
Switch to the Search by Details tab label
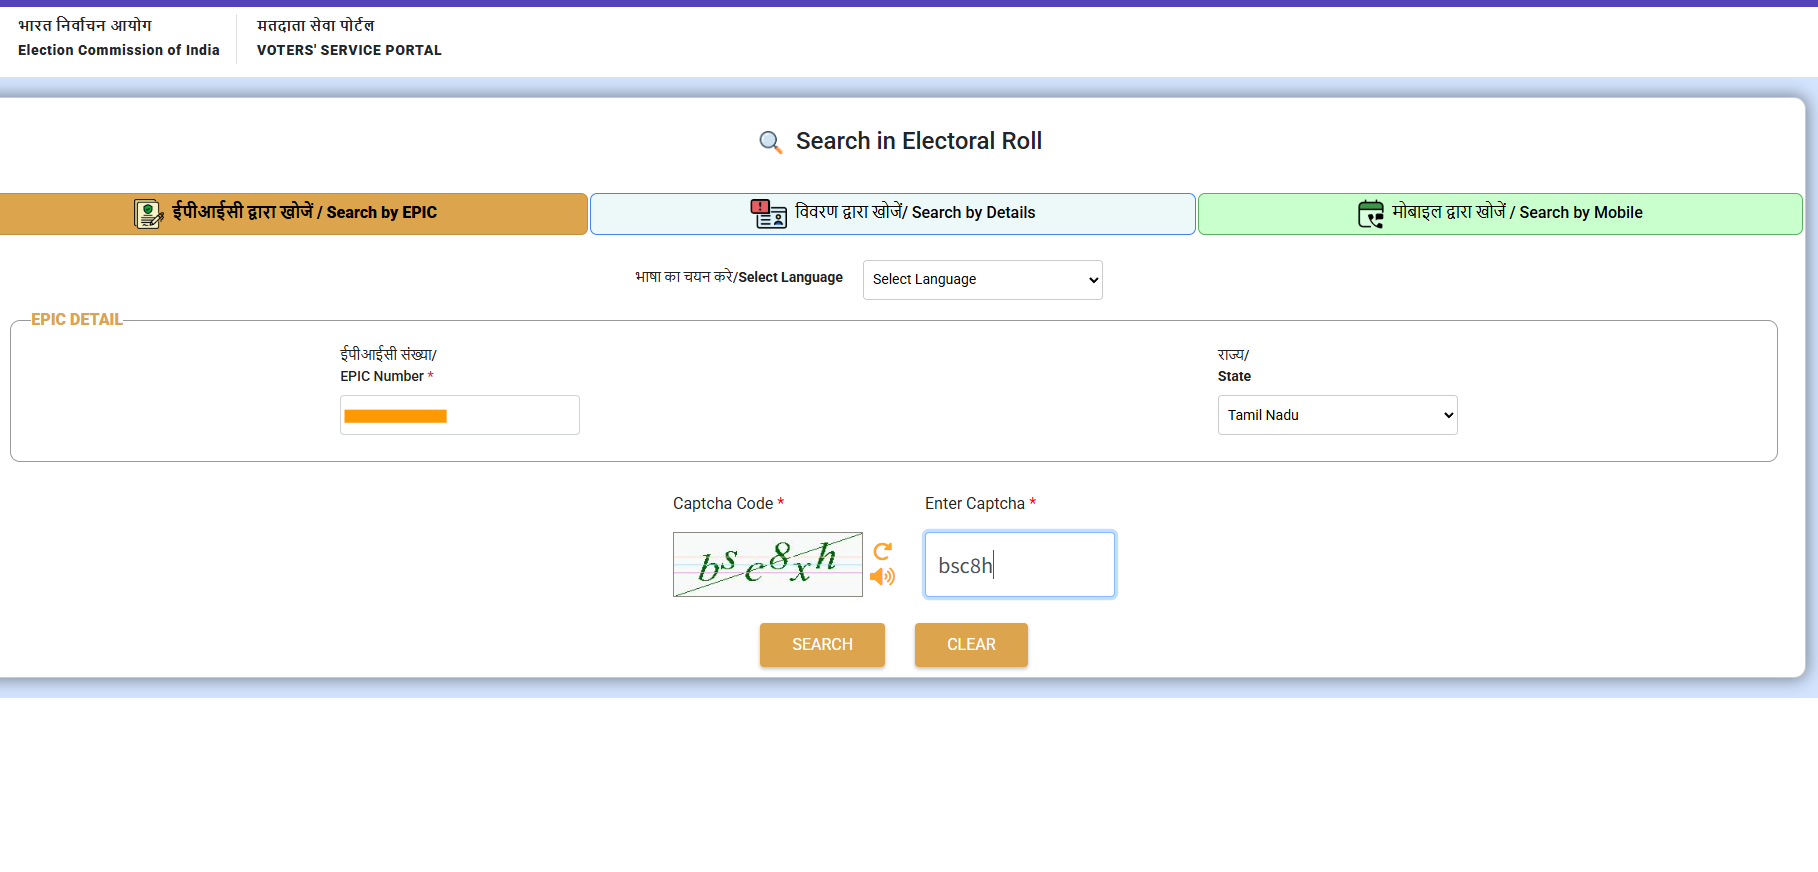(x=915, y=212)
